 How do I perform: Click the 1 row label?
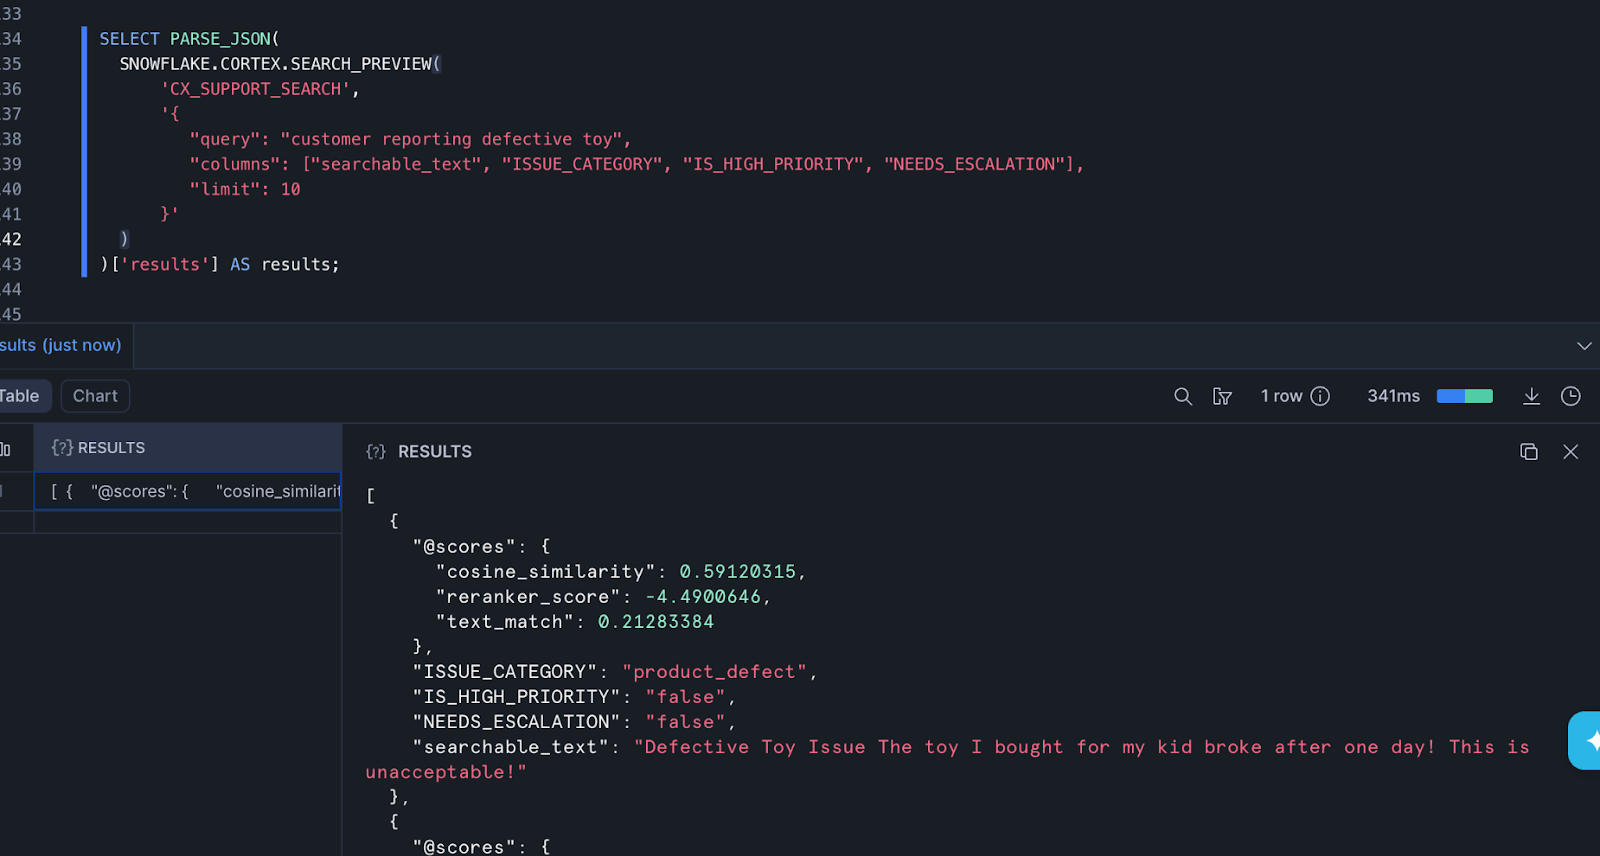[x=1281, y=396]
